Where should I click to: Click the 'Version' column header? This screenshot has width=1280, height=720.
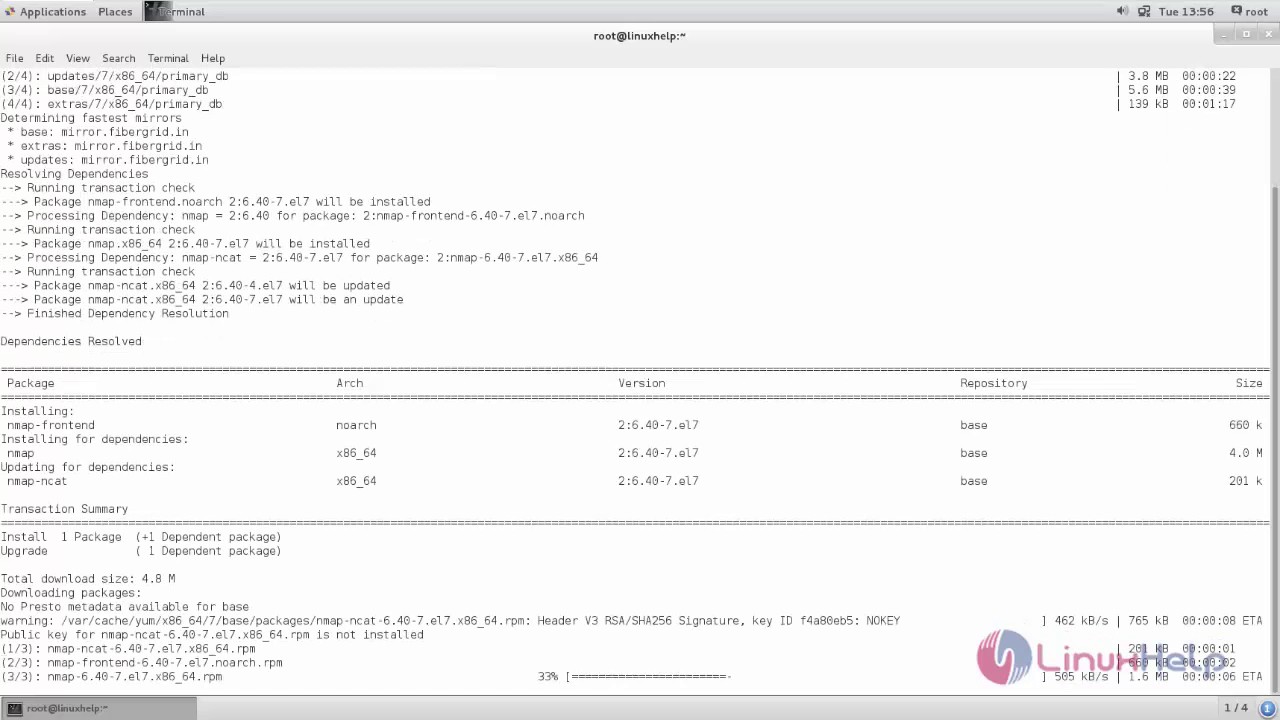641,383
